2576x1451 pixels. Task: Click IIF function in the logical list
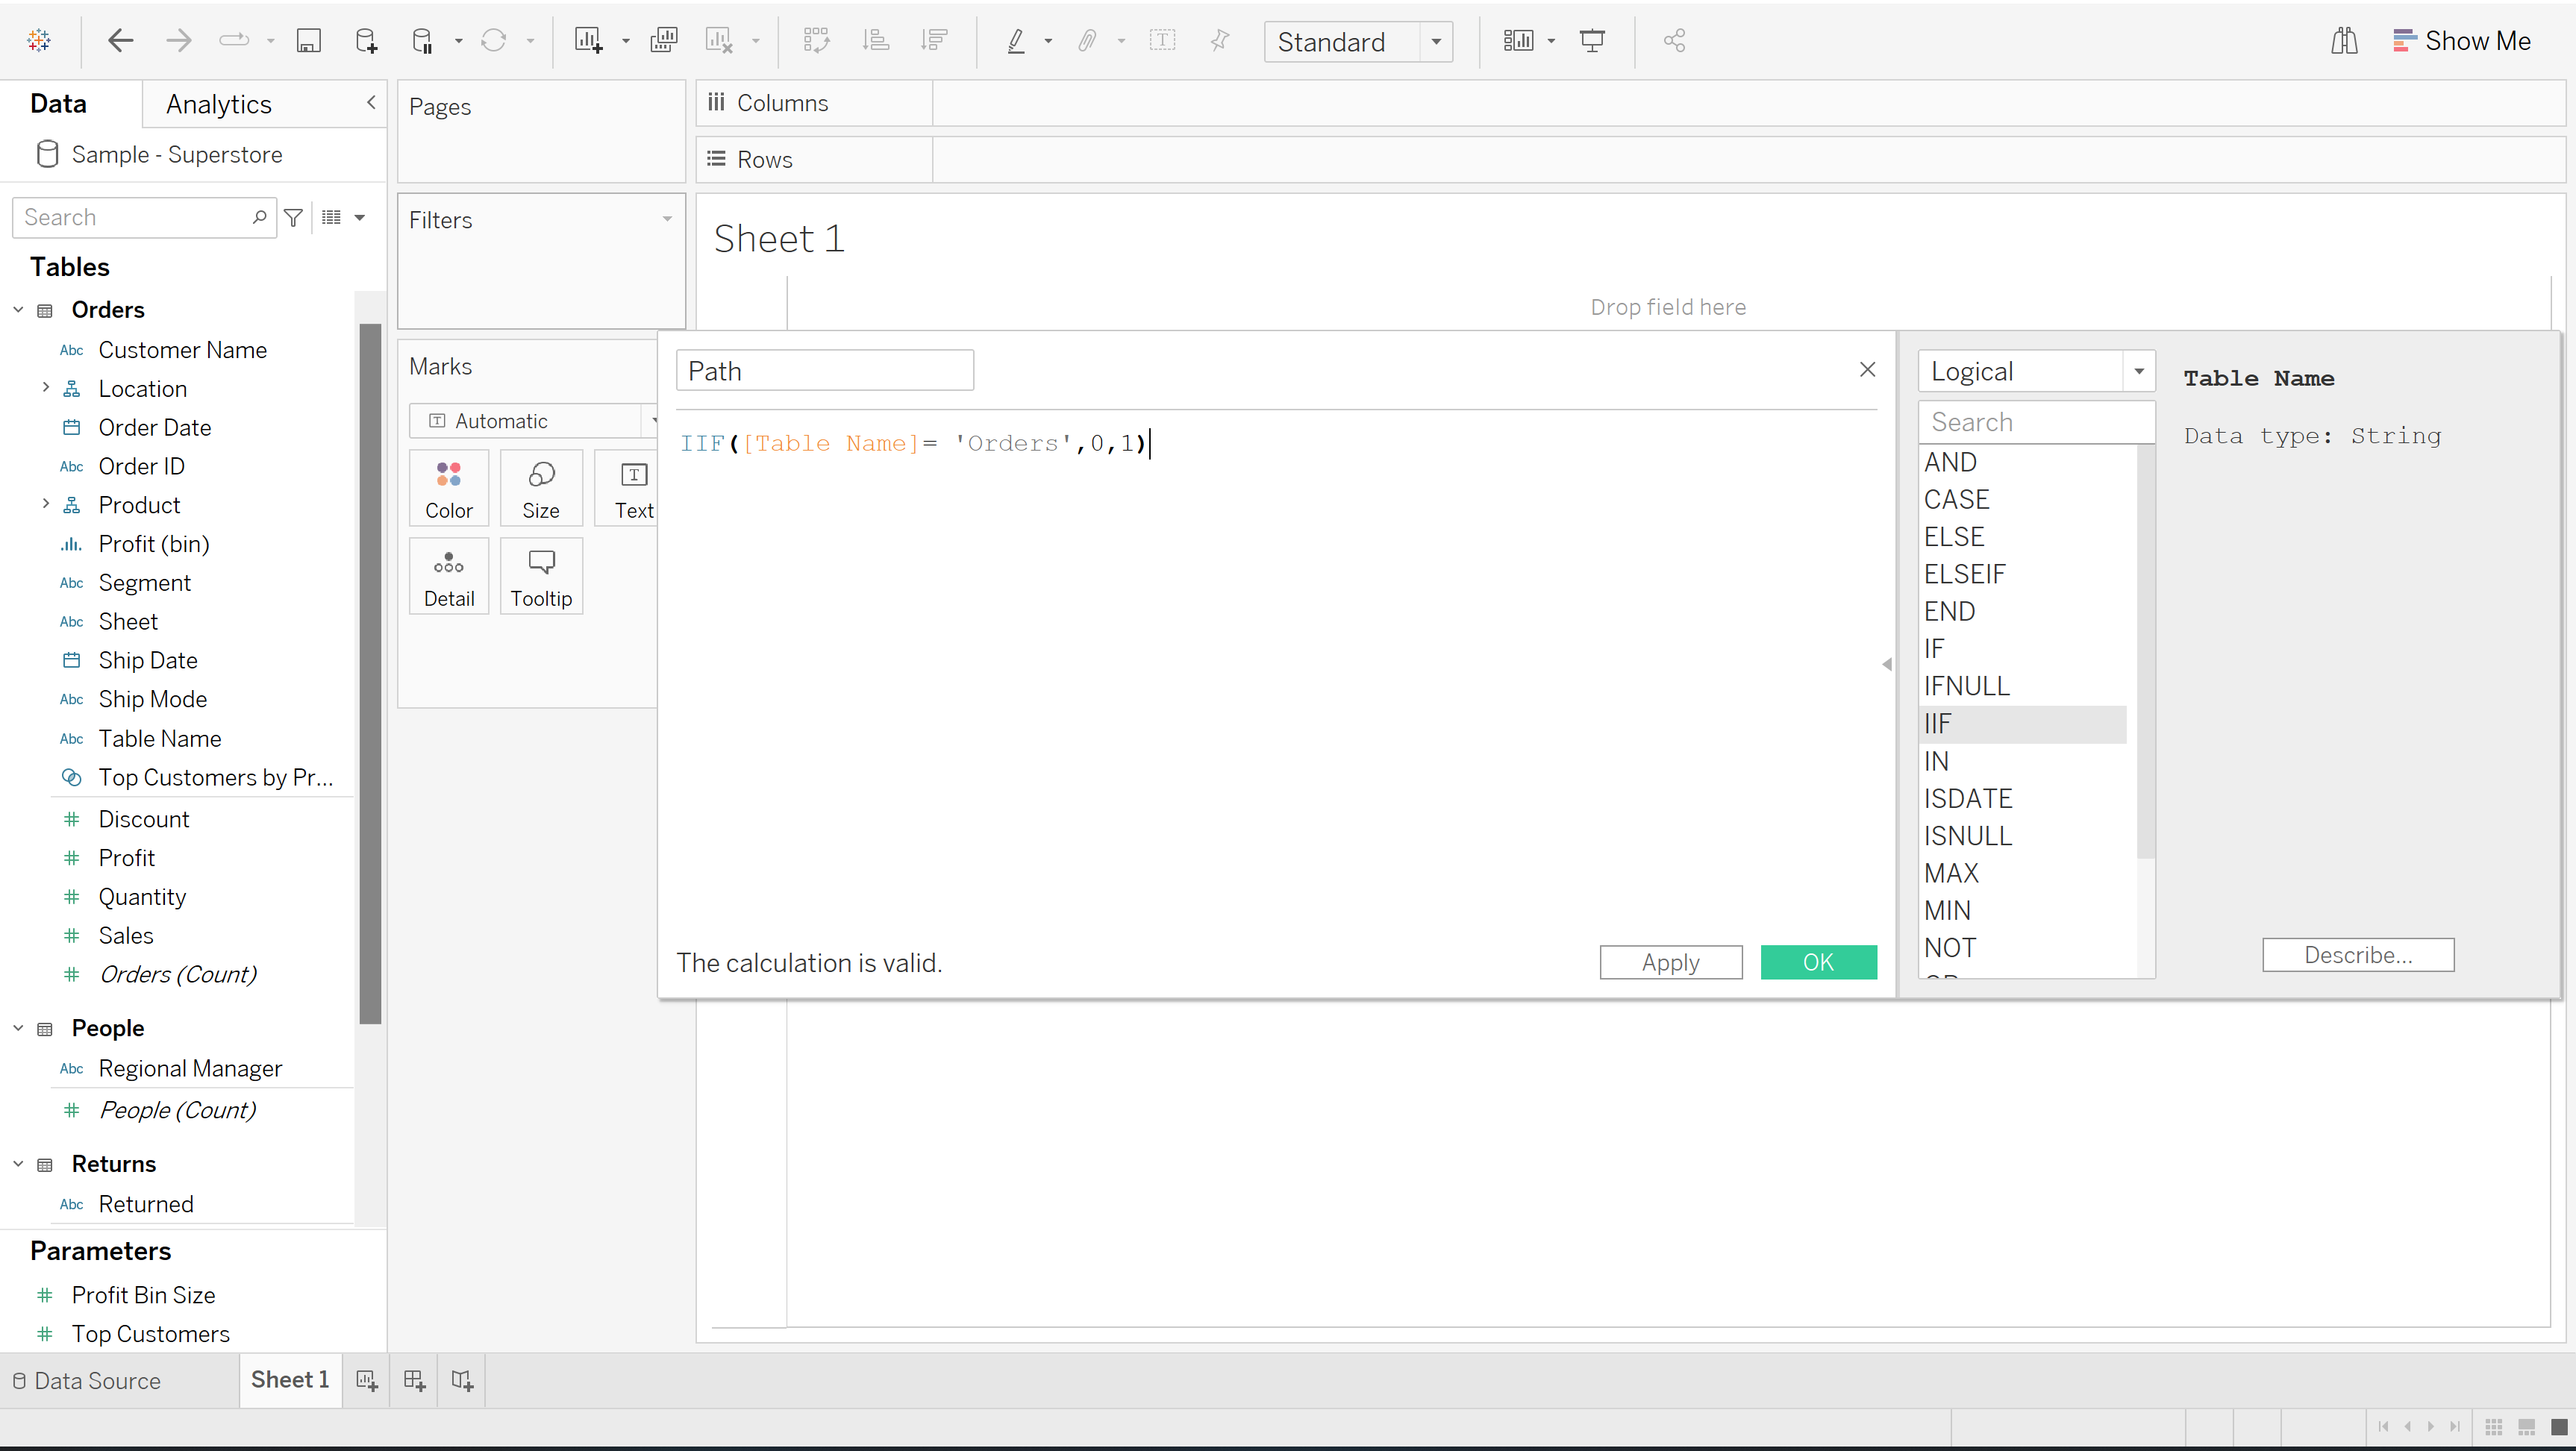click(x=2022, y=722)
